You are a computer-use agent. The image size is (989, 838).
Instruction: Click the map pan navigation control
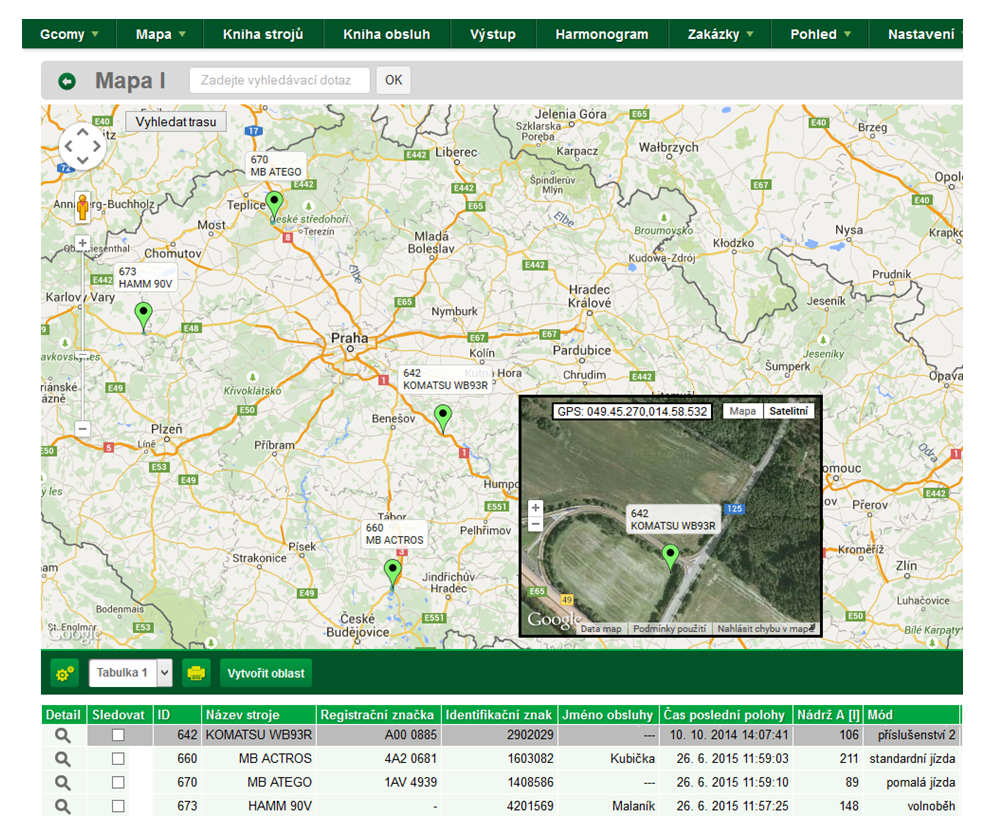[83, 146]
